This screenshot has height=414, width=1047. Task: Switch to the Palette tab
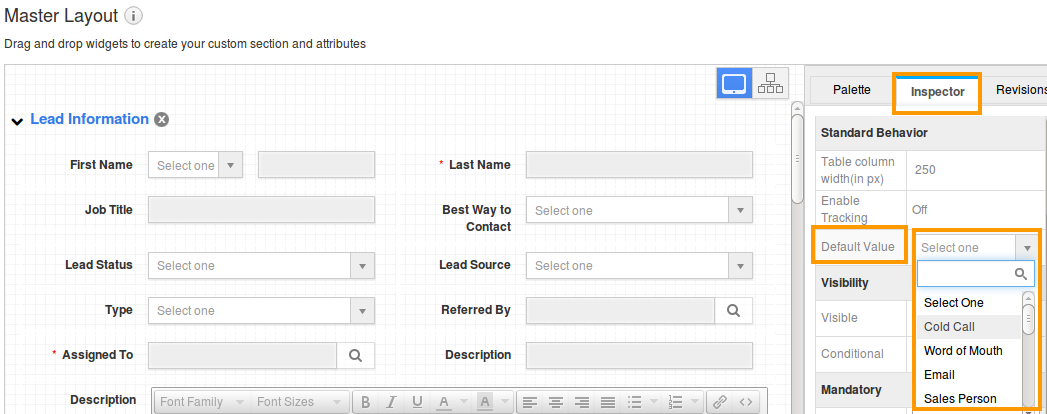[851, 90]
